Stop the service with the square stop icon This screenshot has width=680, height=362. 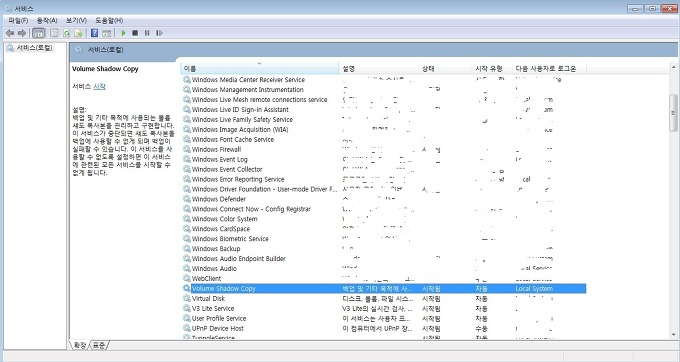point(135,33)
